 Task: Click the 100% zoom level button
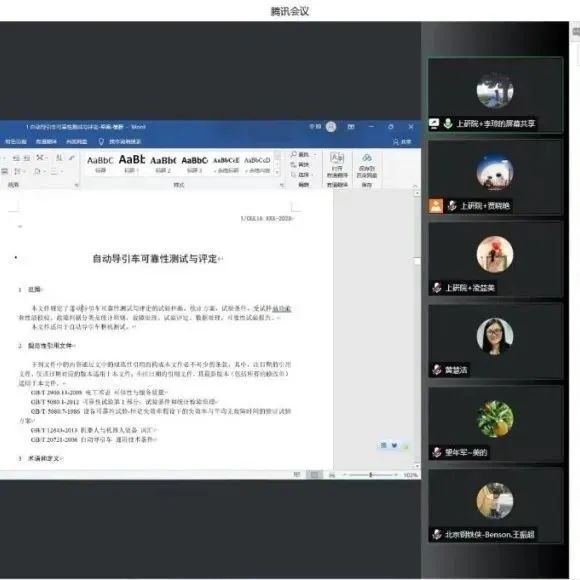(x=410, y=475)
